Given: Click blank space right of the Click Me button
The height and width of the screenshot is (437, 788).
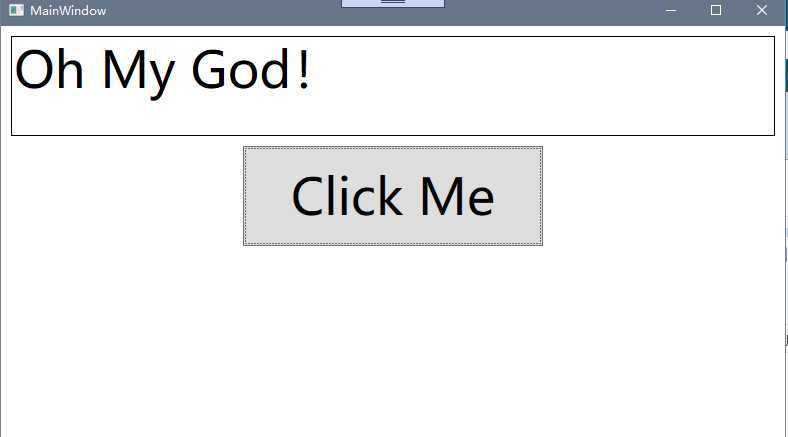Looking at the screenshot, I should click(663, 196).
